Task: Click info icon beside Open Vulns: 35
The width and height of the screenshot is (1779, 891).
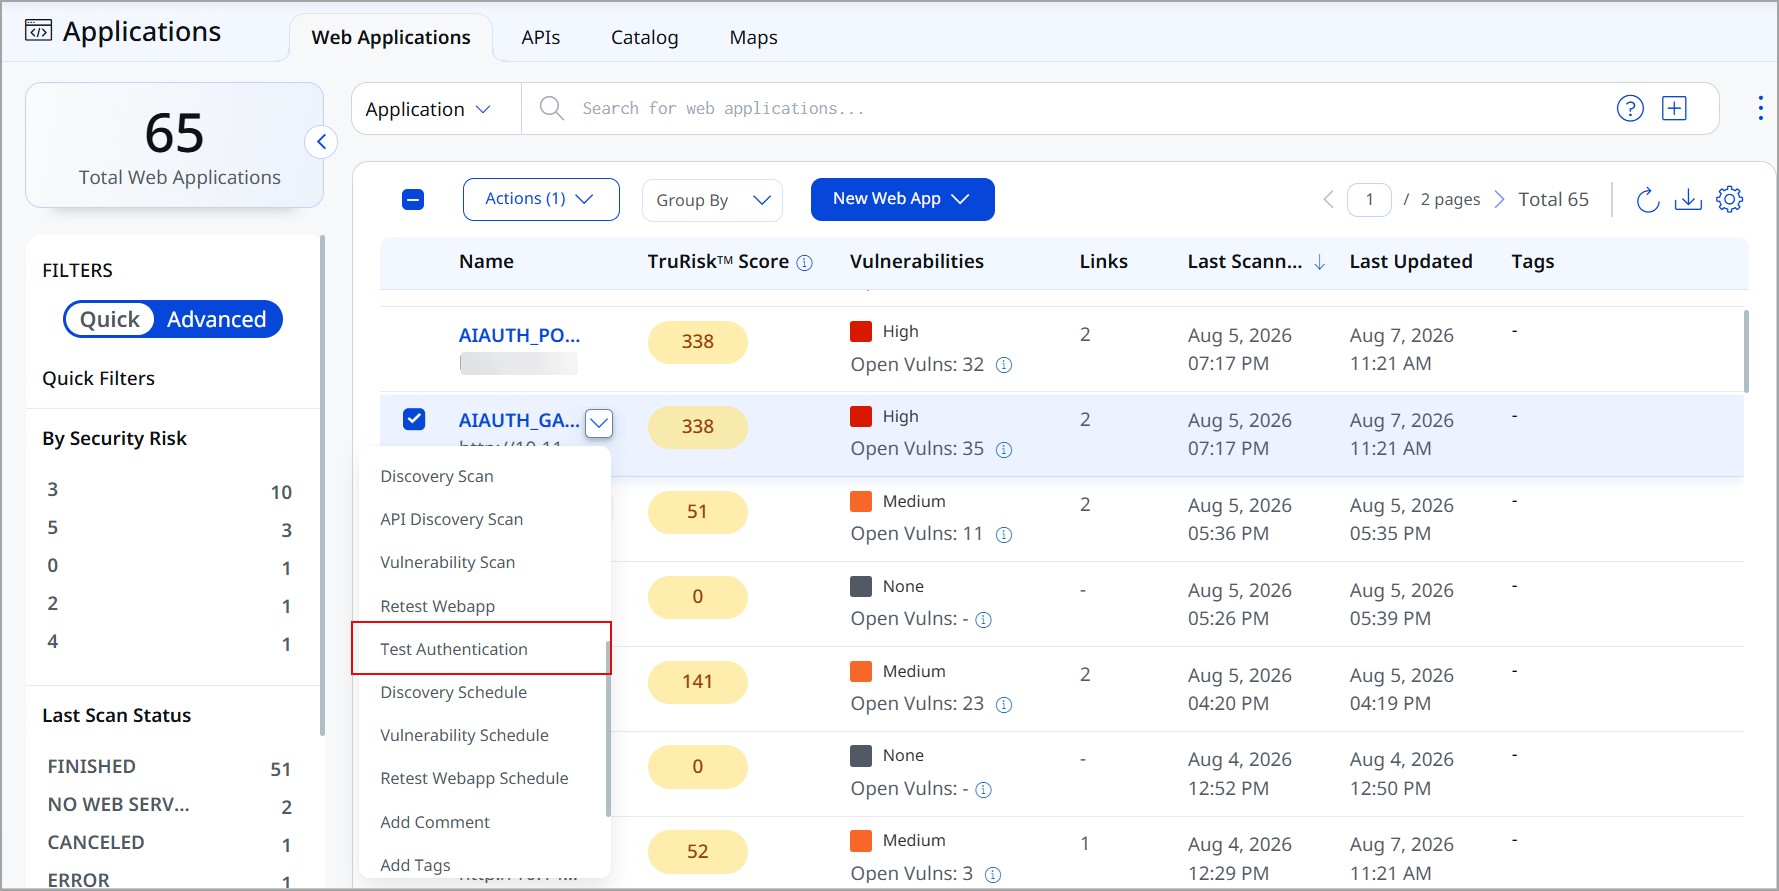Action: pyautogui.click(x=1004, y=450)
